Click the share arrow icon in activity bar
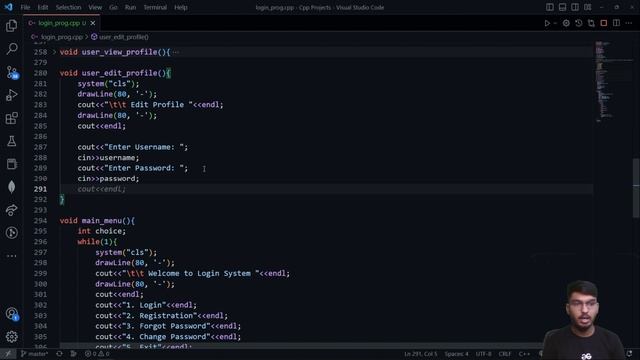This screenshot has height=360, width=640. coord(11,210)
